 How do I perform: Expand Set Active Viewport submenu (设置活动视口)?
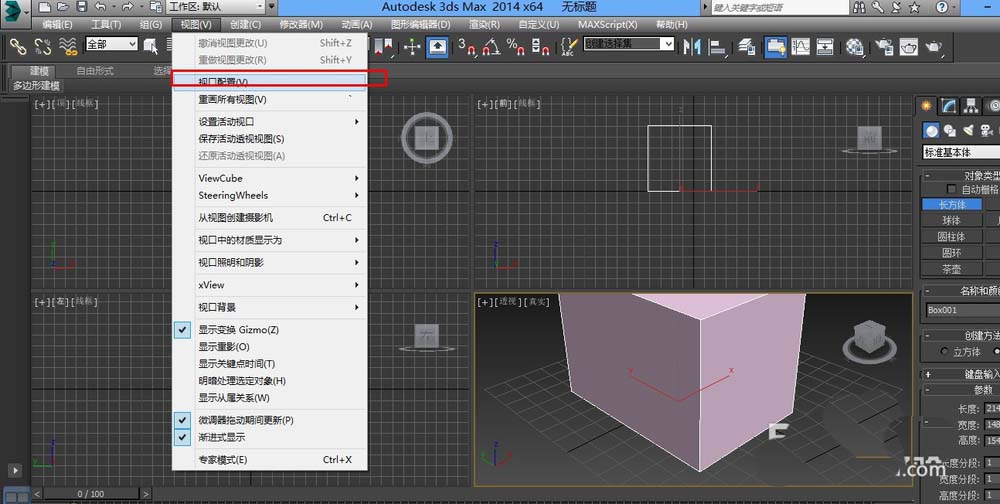pyautogui.click(x=270, y=121)
